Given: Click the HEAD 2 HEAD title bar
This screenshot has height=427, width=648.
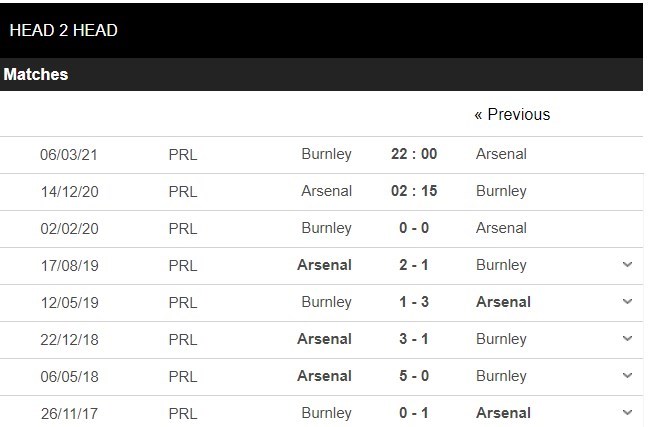Looking at the screenshot, I should 63,30.
